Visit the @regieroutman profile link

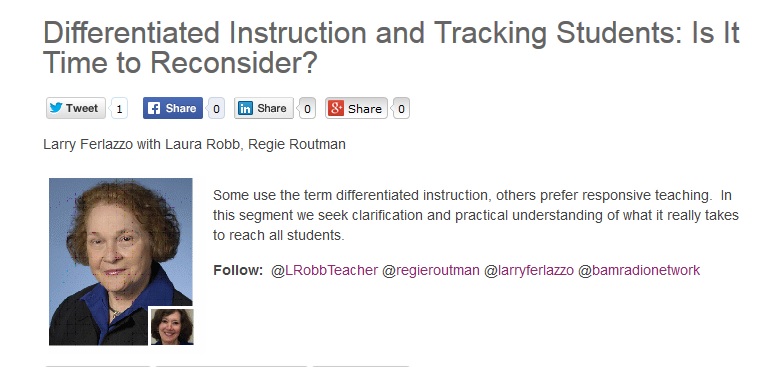[x=431, y=270]
